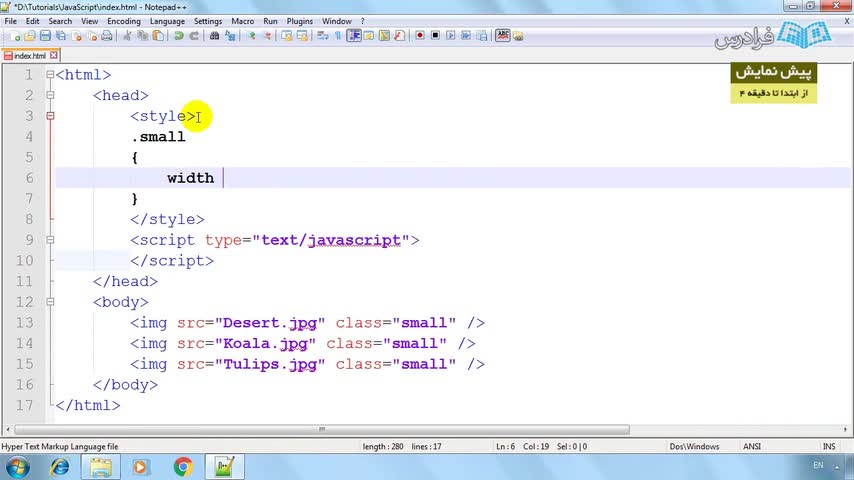Viewport: 854px width, 480px height.
Task: Toggle Show All Characters pilcrow icon
Action: [x=338, y=36]
